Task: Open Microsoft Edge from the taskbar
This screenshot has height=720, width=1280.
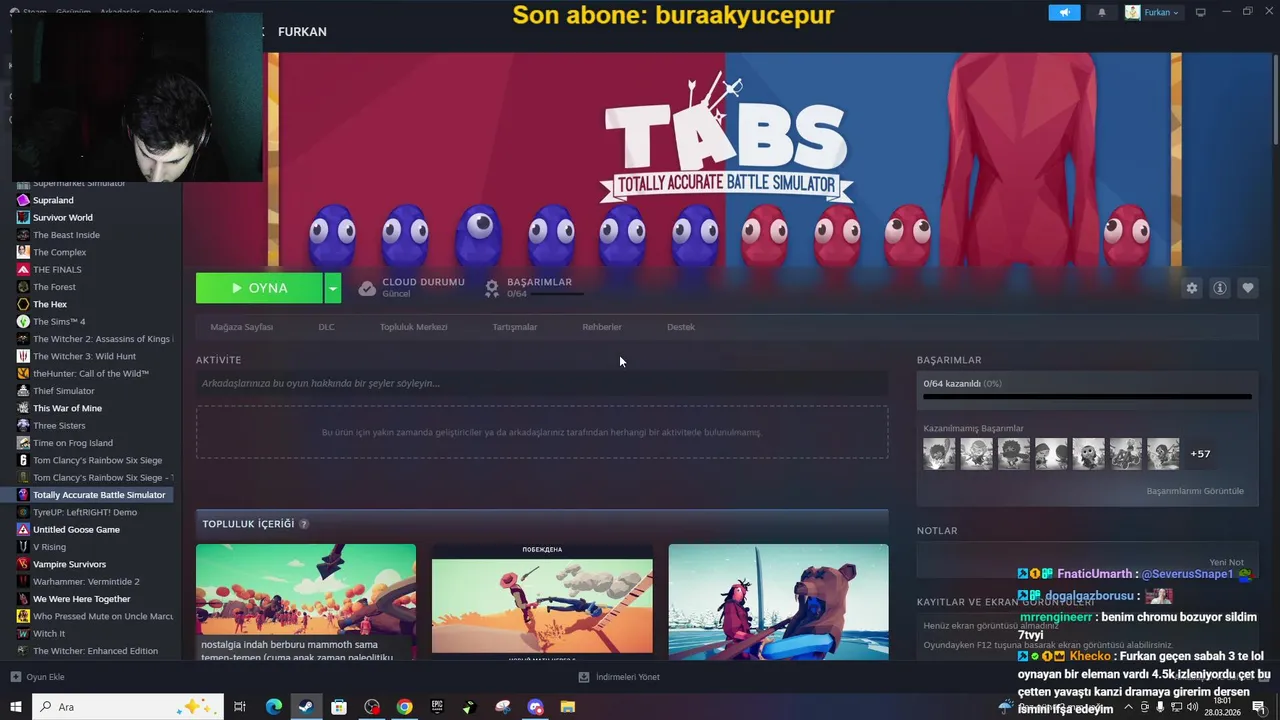Action: 274,707
